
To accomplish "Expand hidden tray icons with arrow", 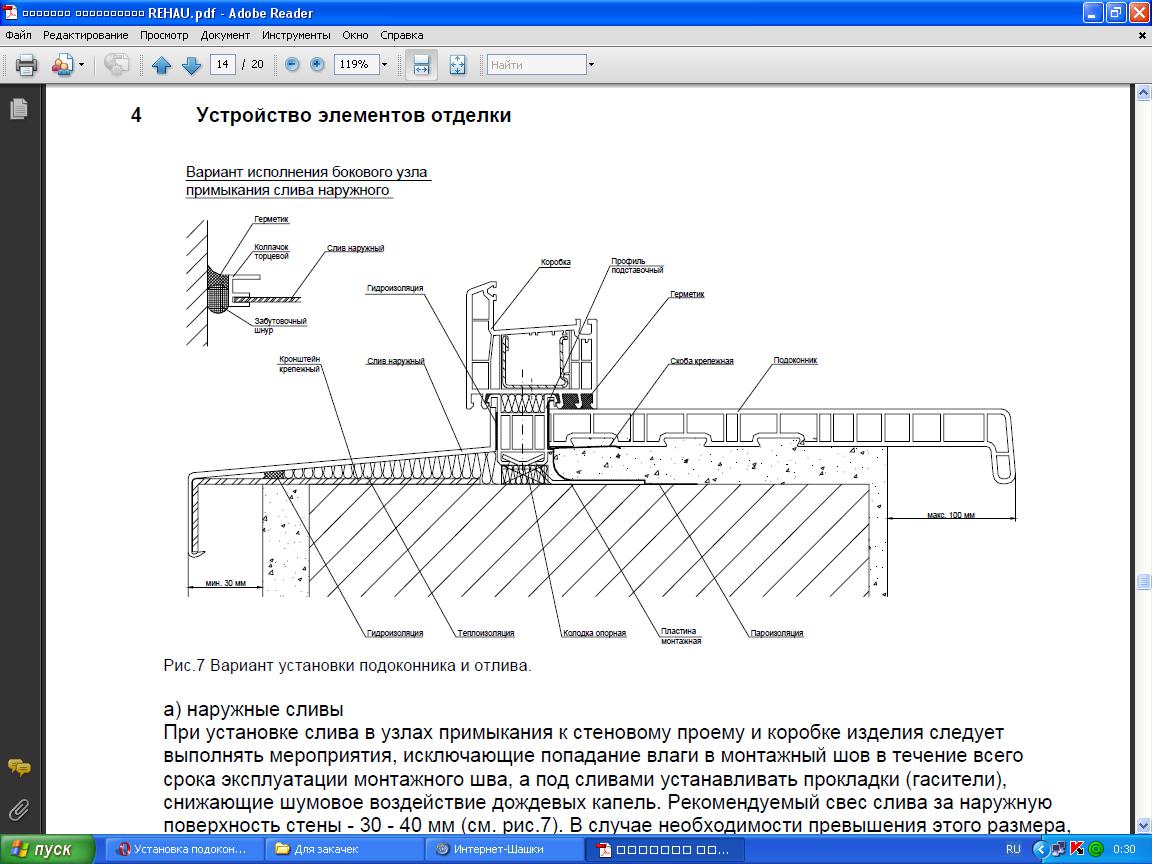I will point(1040,849).
